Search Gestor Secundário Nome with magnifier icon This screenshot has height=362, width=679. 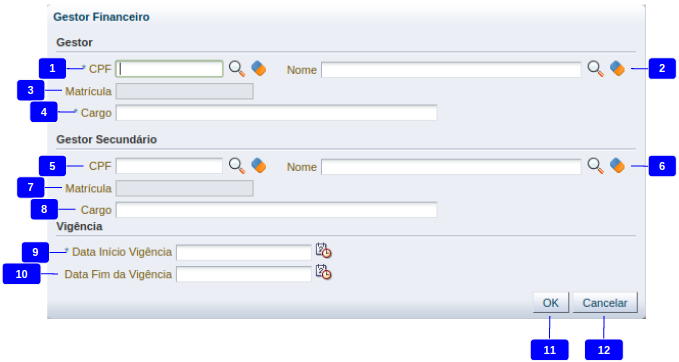click(595, 166)
